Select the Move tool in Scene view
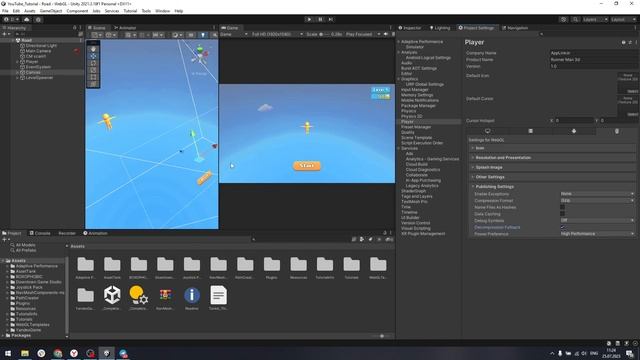640x360 pixels. [93, 56]
